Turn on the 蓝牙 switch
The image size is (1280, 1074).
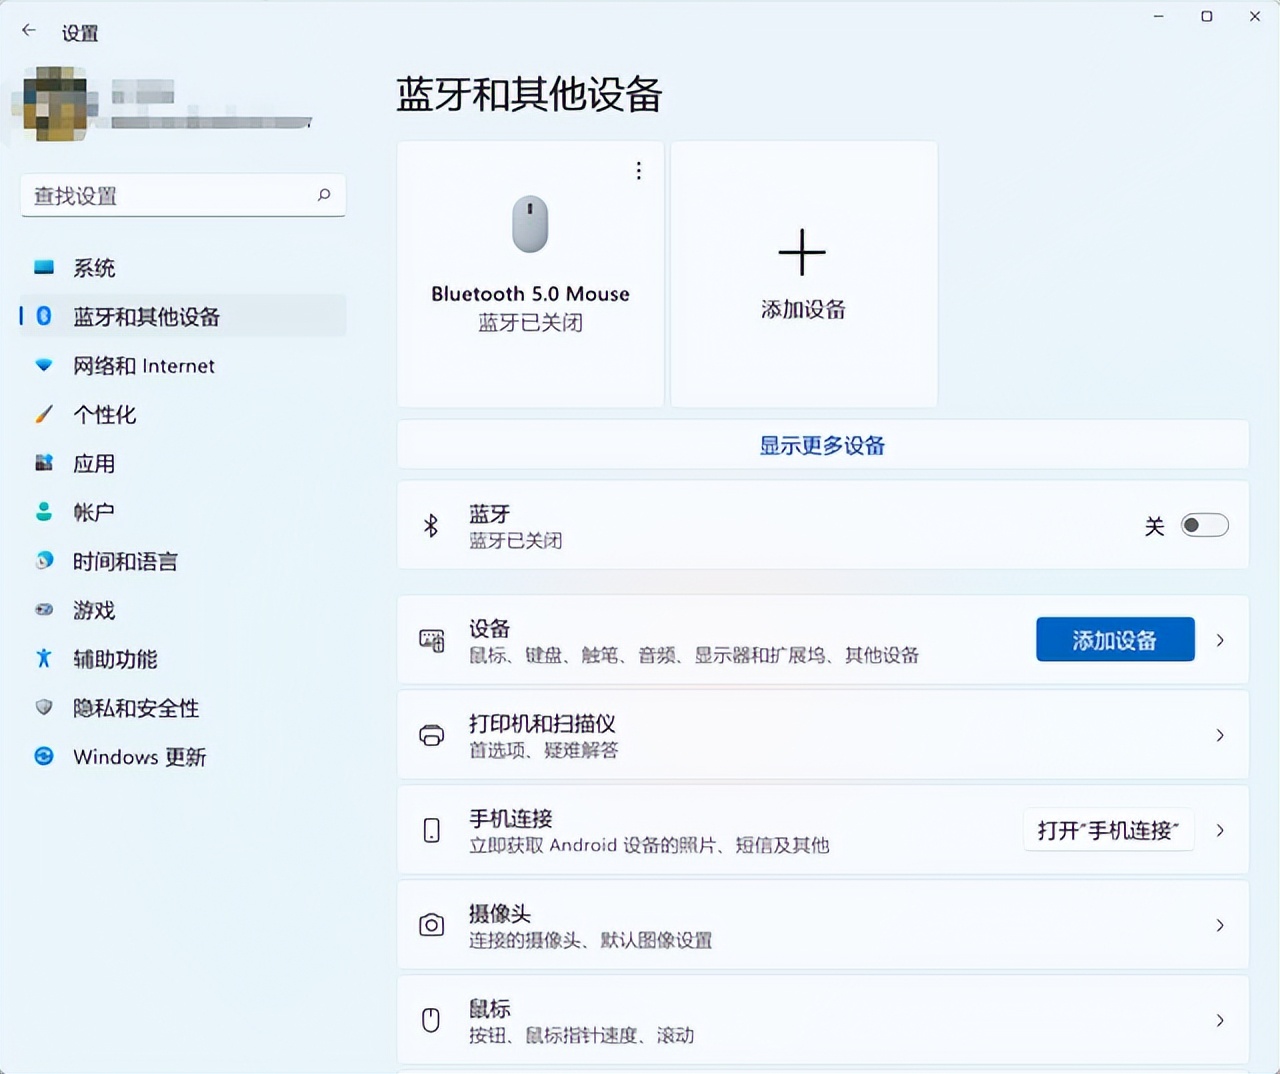pyautogui.click(x=1204, y=525)
